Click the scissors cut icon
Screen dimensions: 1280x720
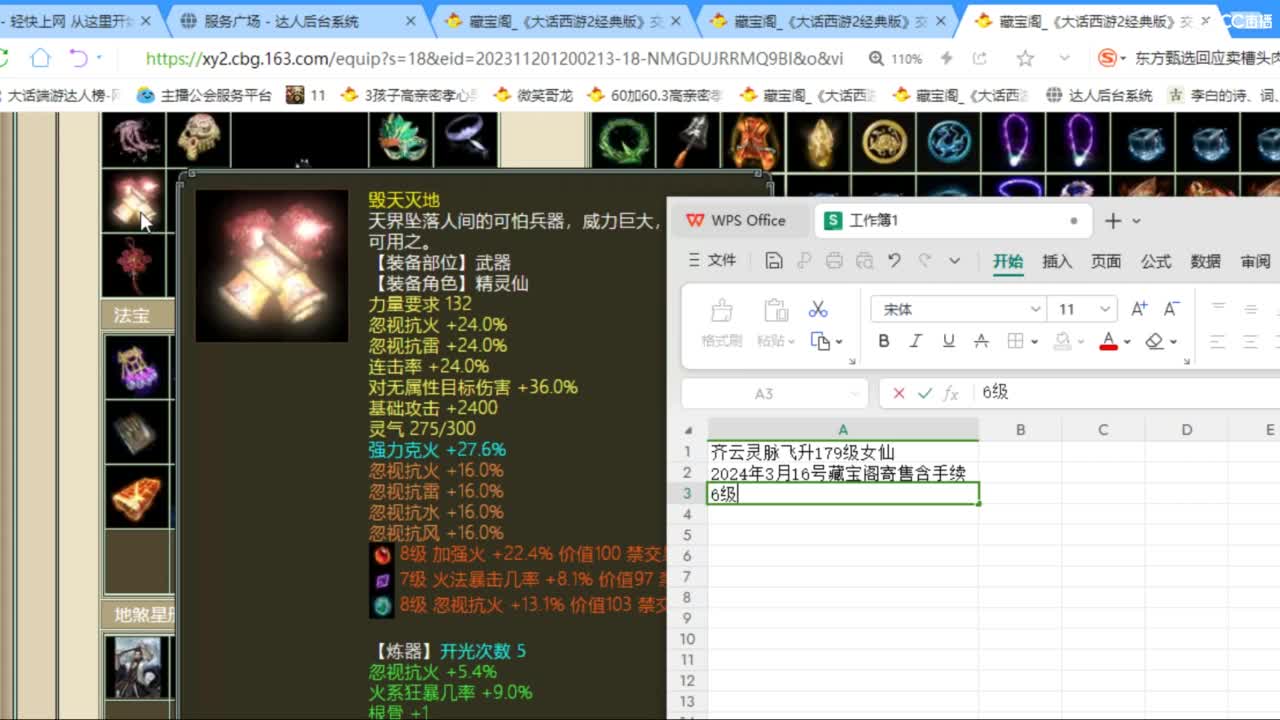818,309
